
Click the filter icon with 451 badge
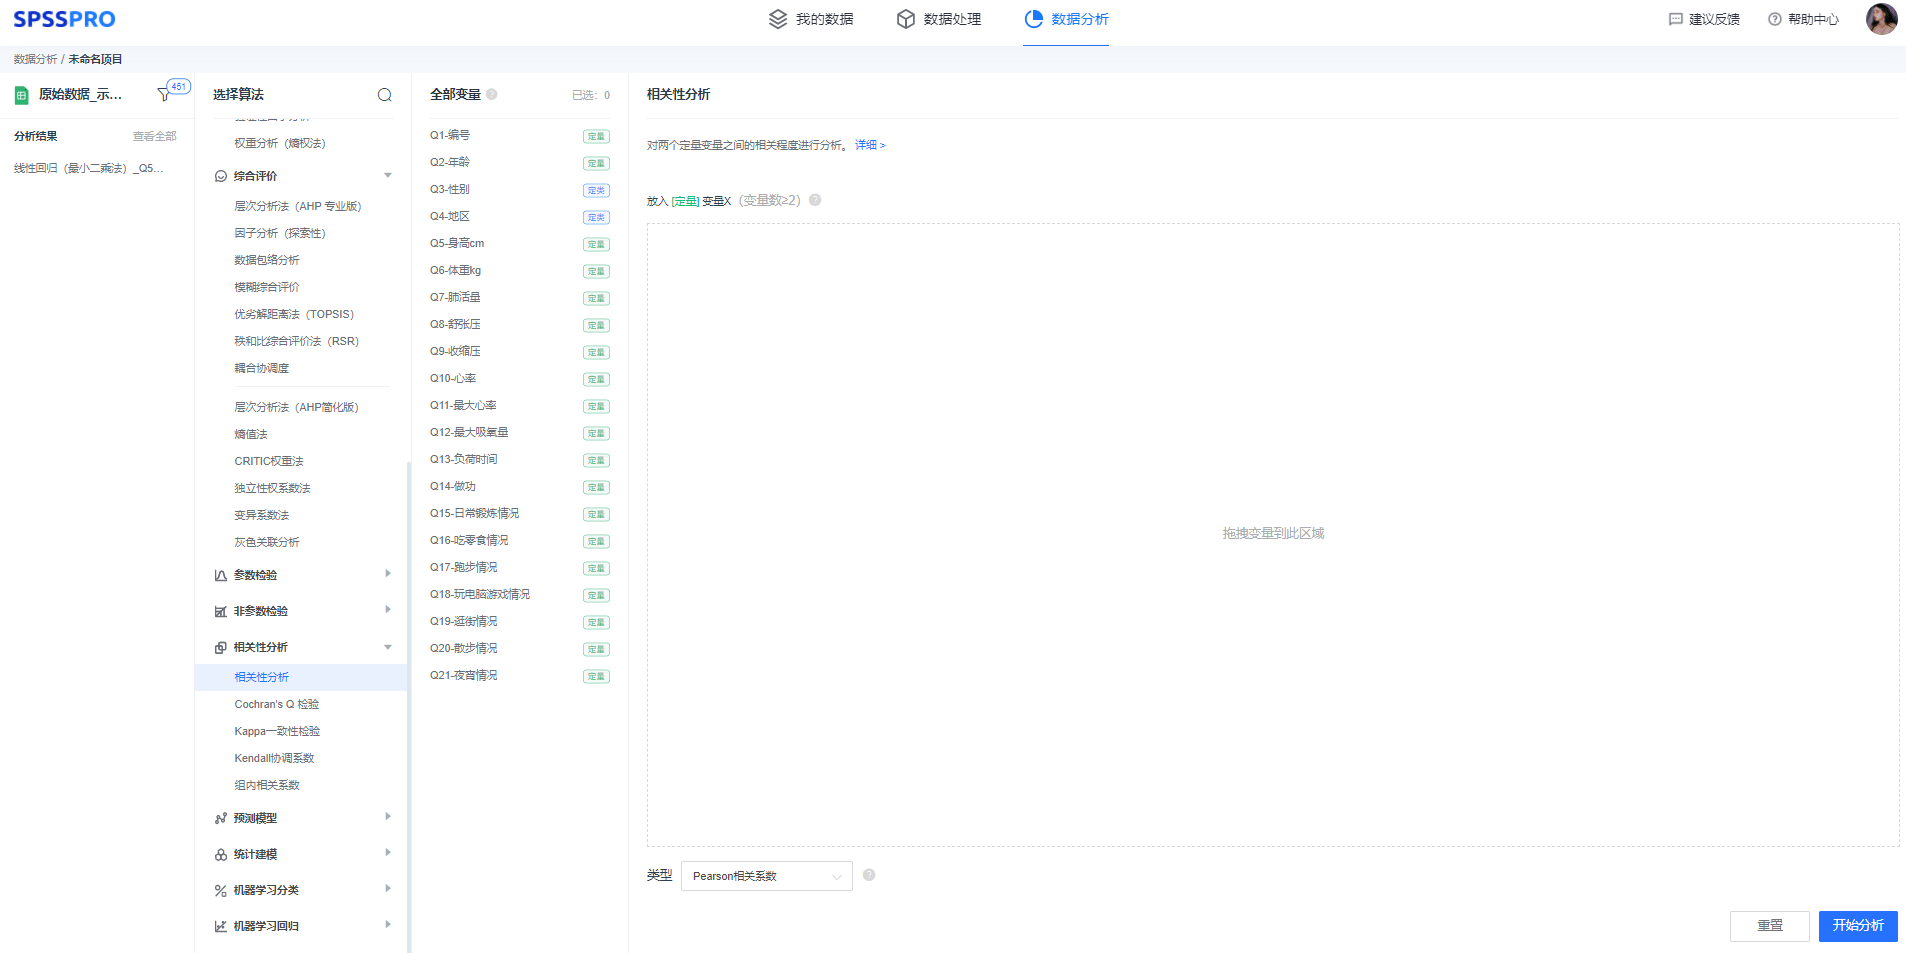165,94
